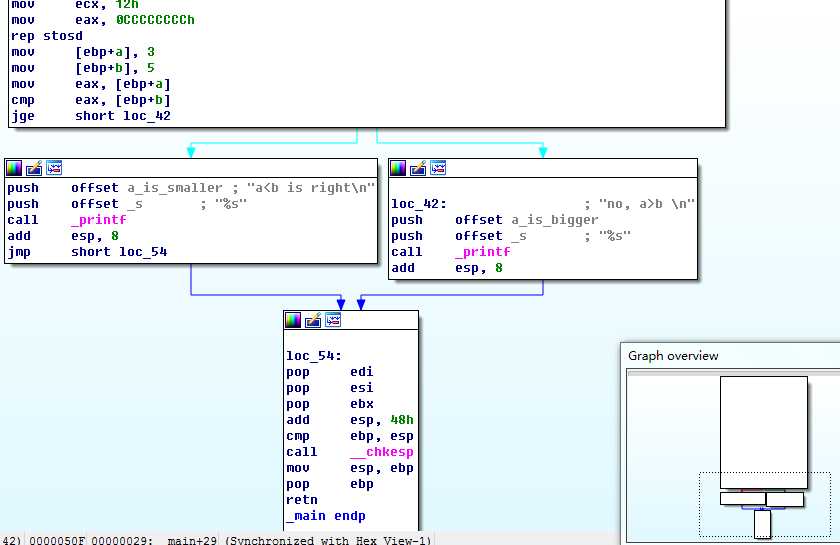
Task: Select the 'mov eax, [ebp+a]' instruction
Action: tap(91, 84)
